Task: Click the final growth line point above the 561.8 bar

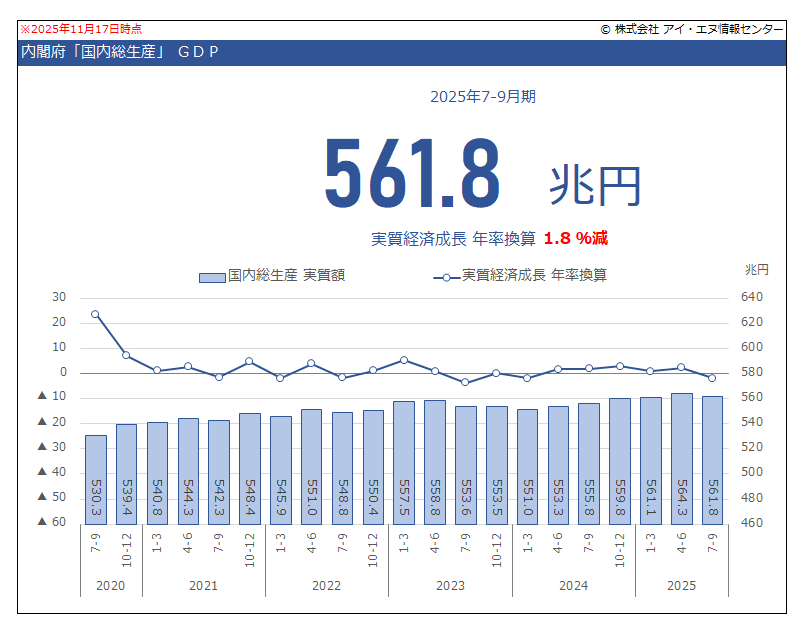Action: [x=712, y=378]
